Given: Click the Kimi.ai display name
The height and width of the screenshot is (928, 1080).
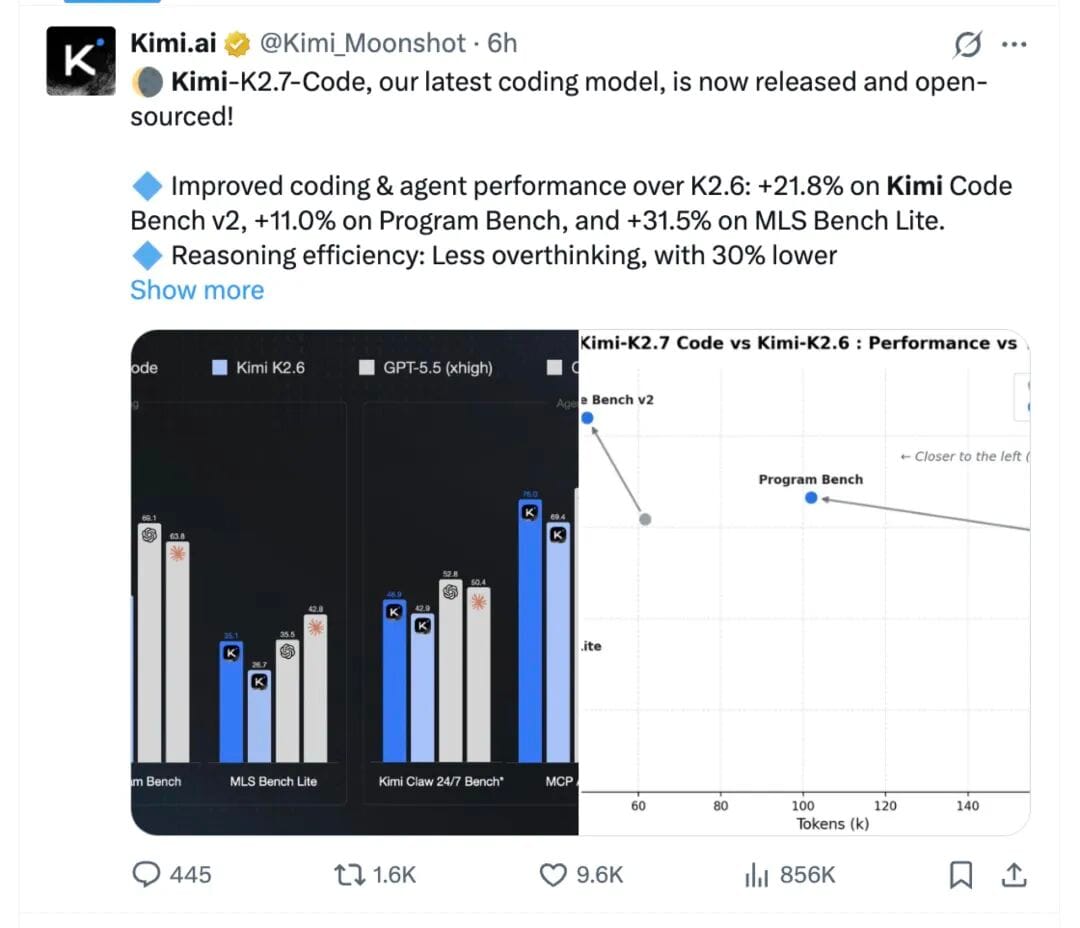Looking at the screenshot, I should coord(173,43).
